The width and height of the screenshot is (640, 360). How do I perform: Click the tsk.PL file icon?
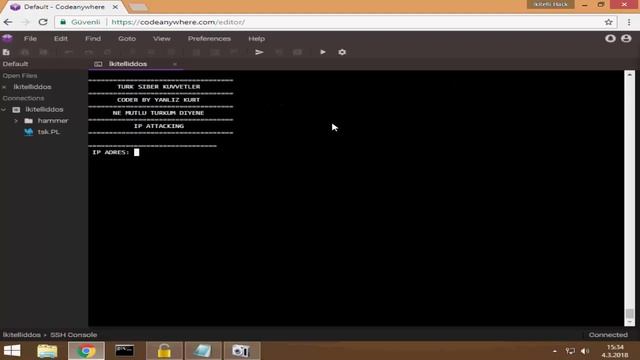point(29,132)
